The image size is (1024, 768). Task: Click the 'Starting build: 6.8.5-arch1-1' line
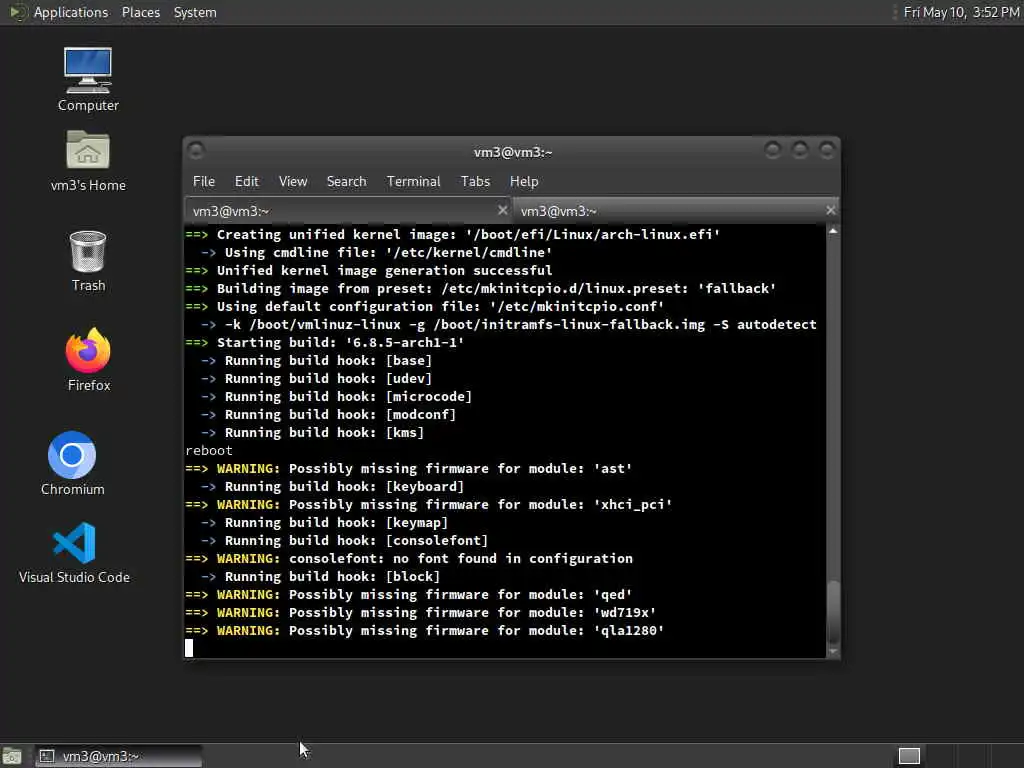325,342
